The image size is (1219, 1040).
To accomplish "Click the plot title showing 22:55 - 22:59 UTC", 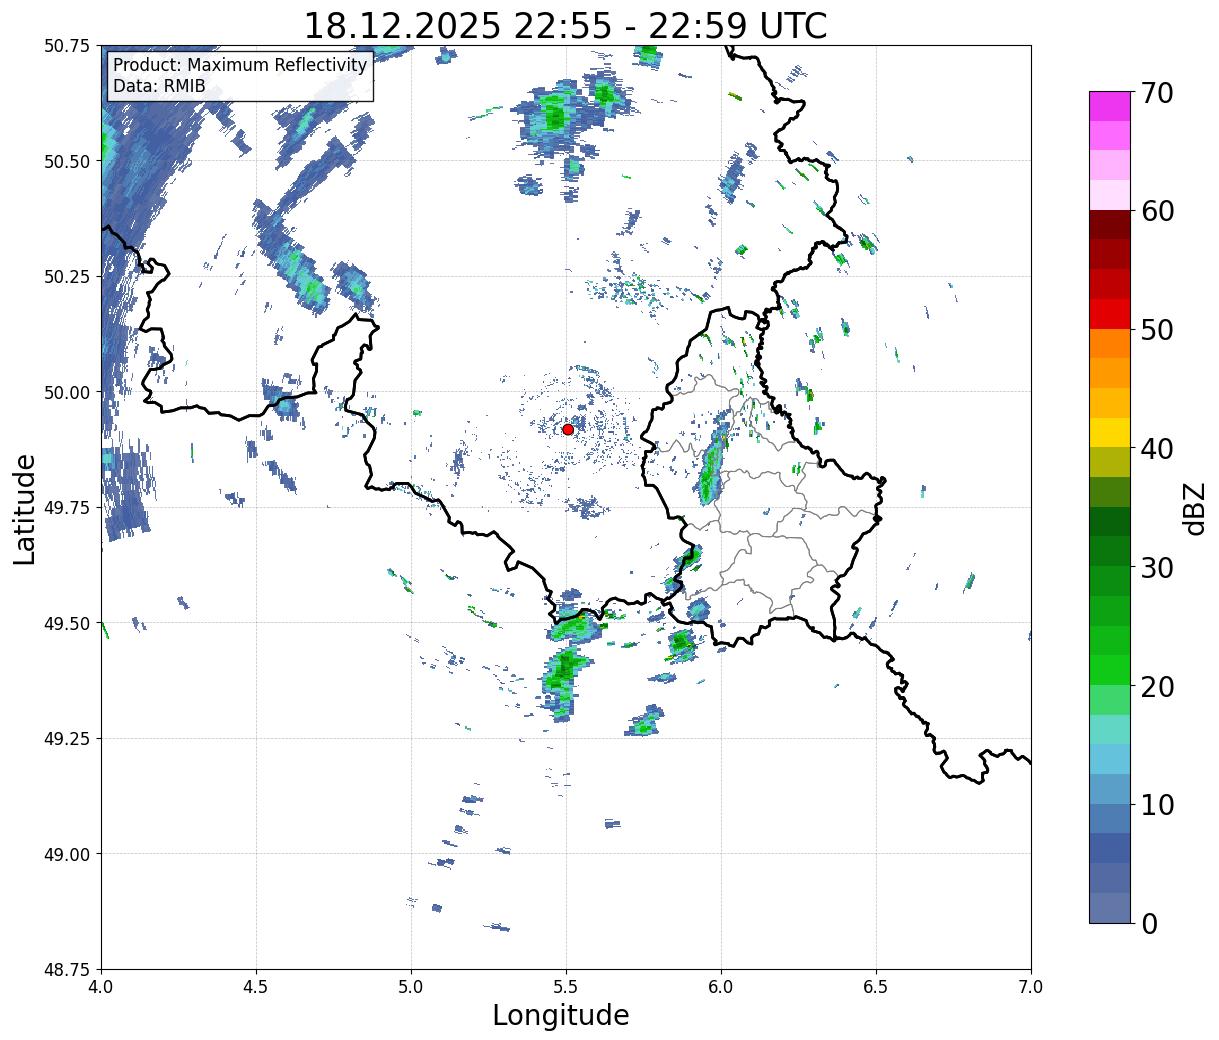I will 565,25.
